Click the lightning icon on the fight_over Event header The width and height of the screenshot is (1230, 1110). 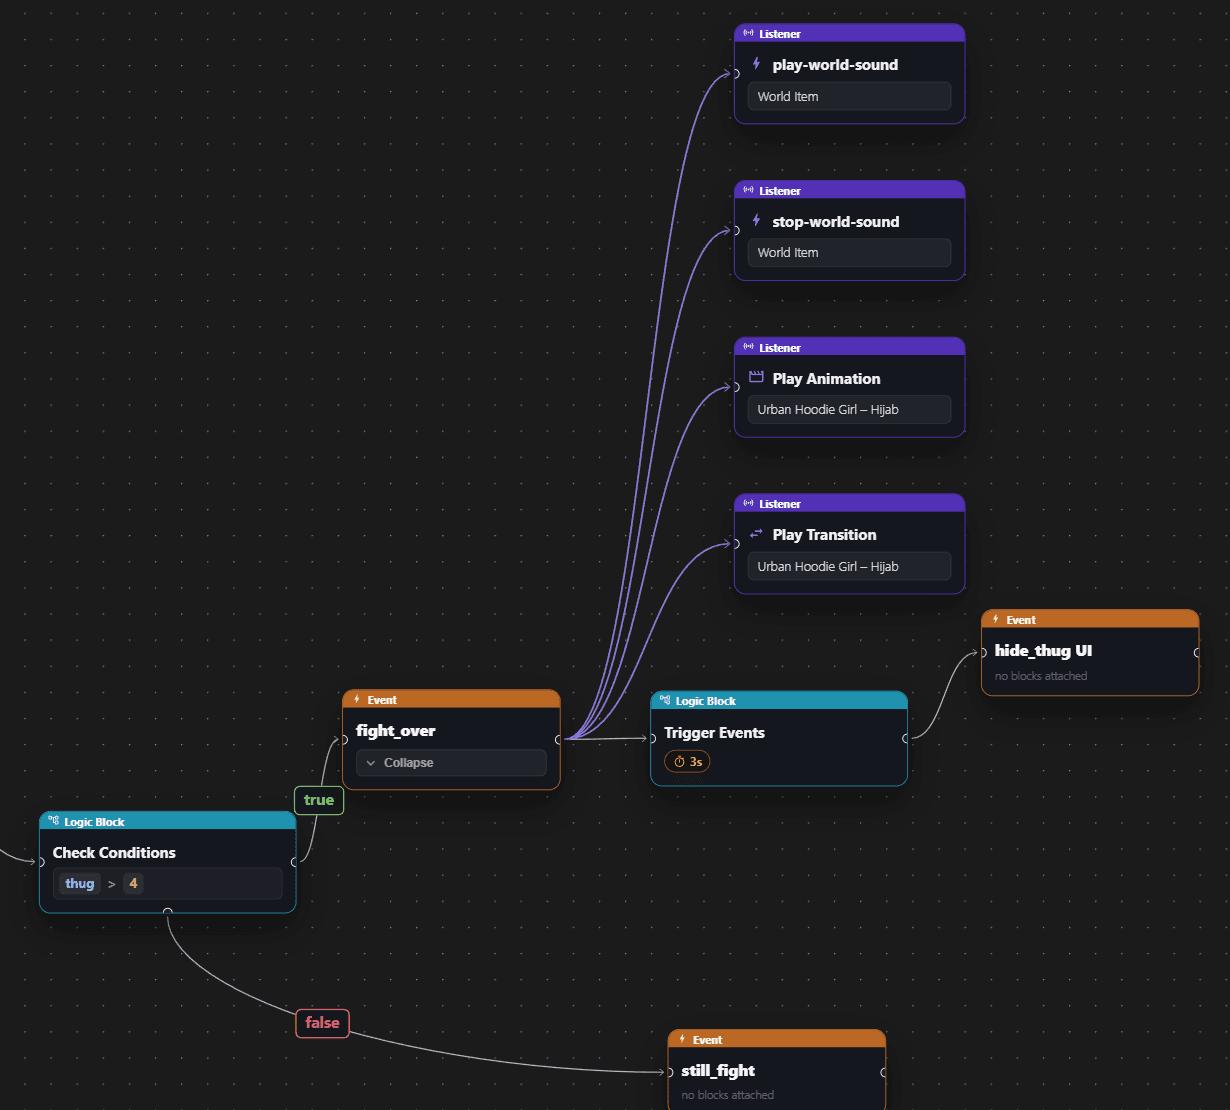[357, 699]
